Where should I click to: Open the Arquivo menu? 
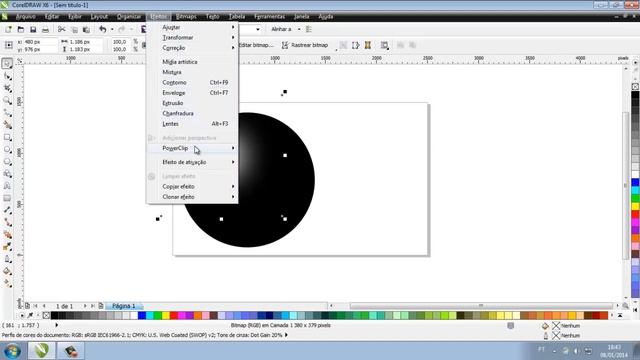tap(26, 17)
